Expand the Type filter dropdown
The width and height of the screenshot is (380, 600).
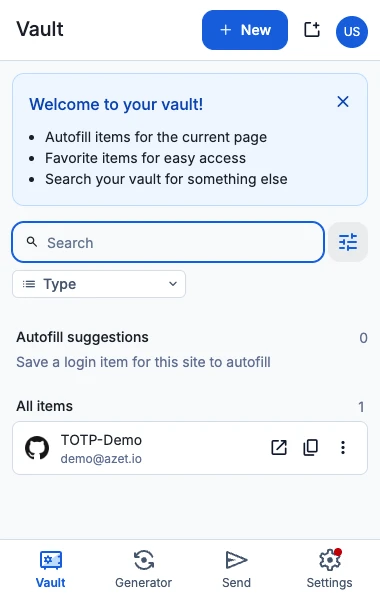pyautogui.click(x=99, y=284)
